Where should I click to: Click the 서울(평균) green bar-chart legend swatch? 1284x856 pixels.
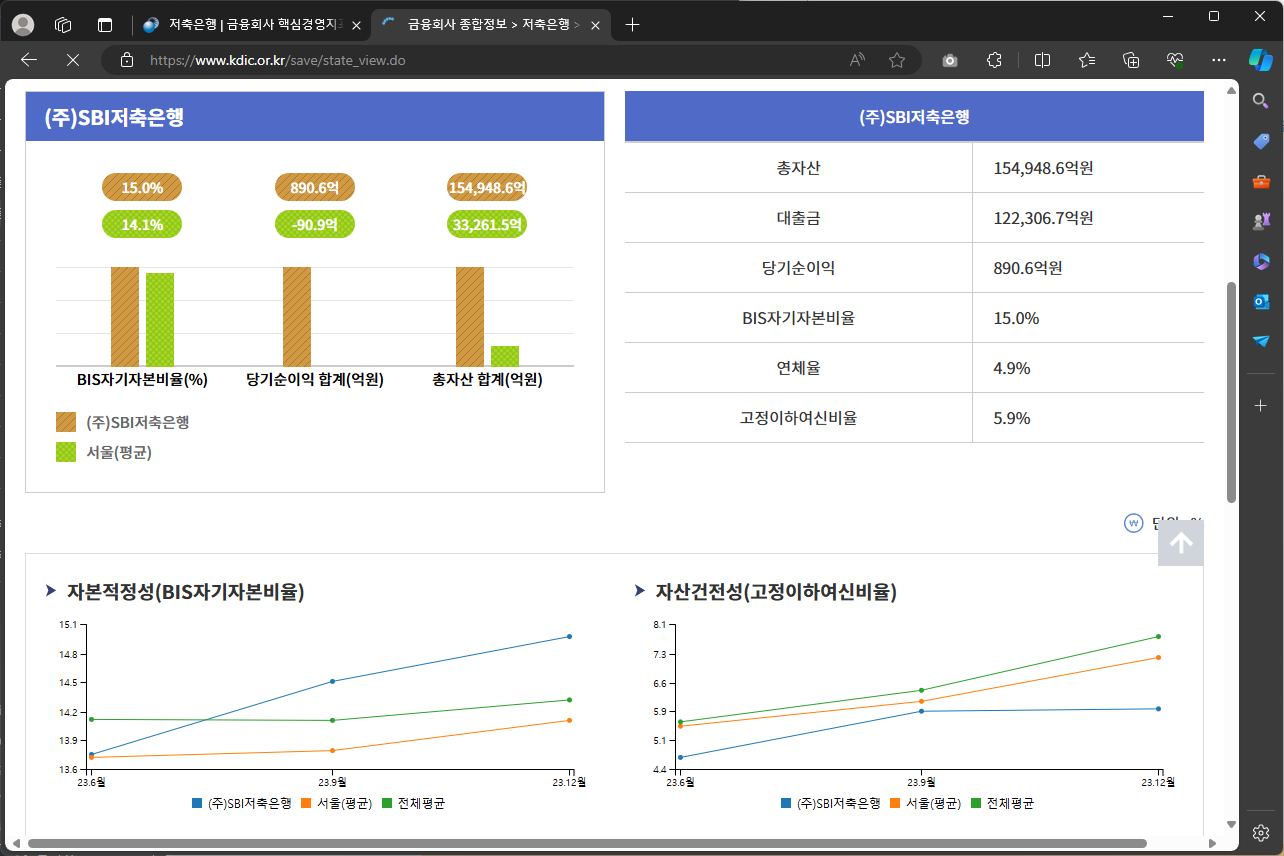[x=66, y=452]
